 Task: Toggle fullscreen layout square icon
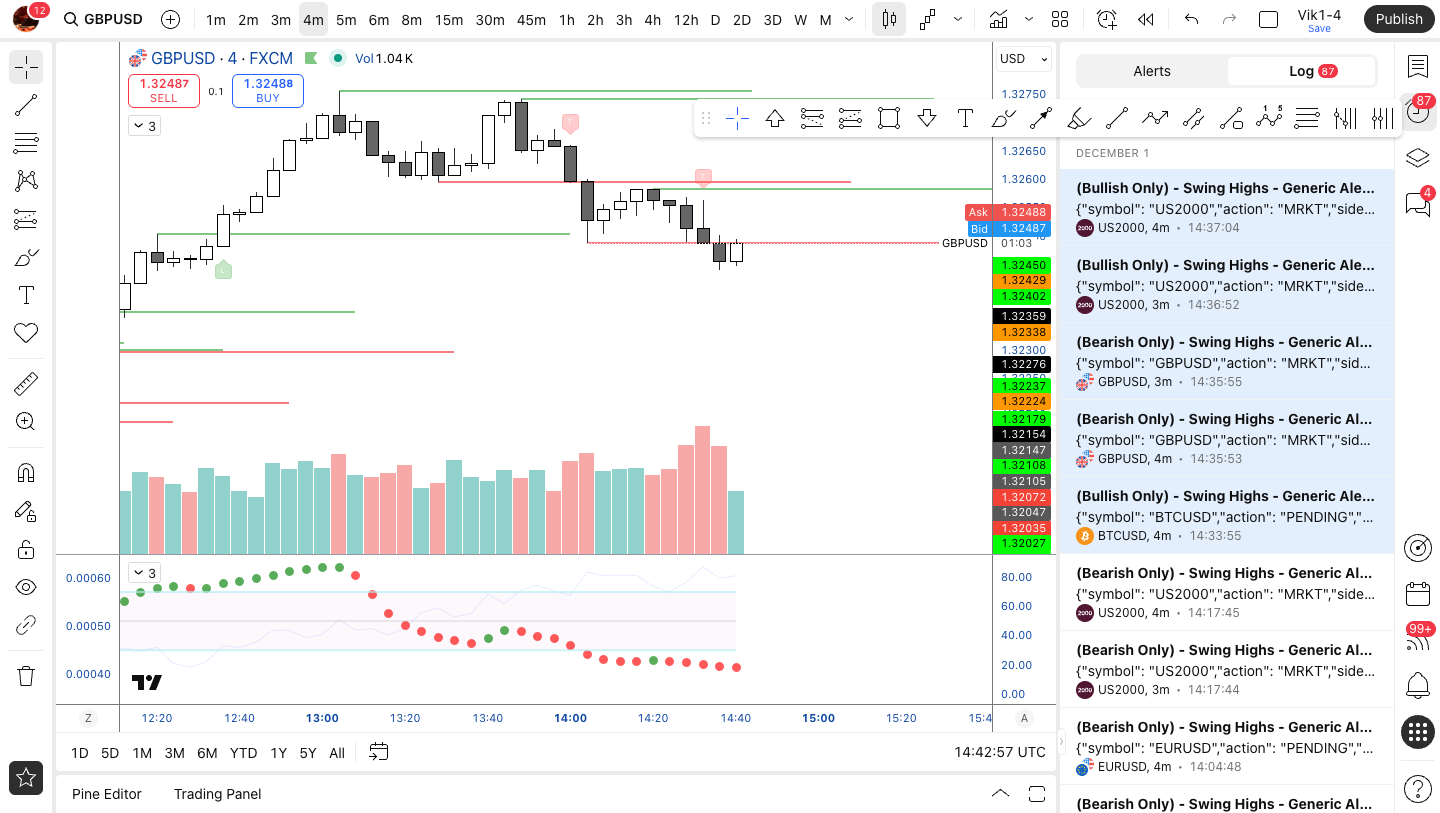pos(1268,19)
